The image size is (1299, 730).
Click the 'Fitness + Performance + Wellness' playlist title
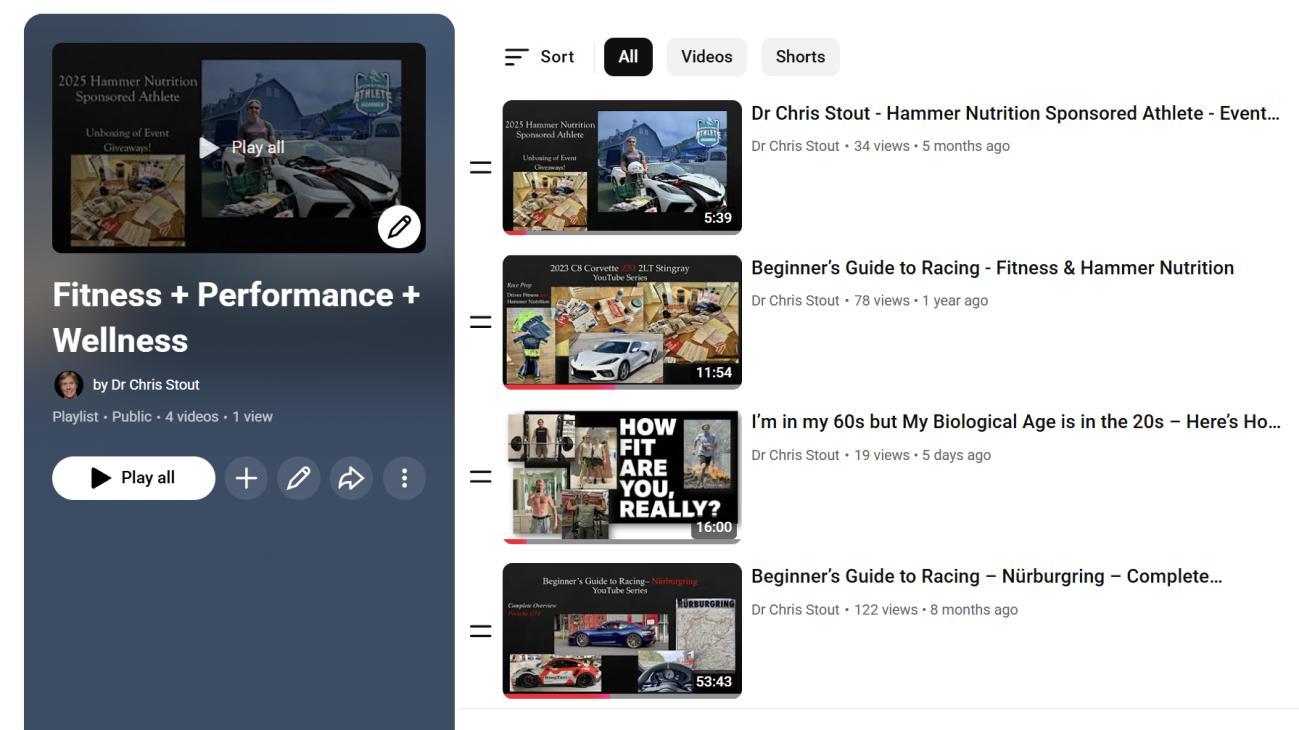click(236, 317)
